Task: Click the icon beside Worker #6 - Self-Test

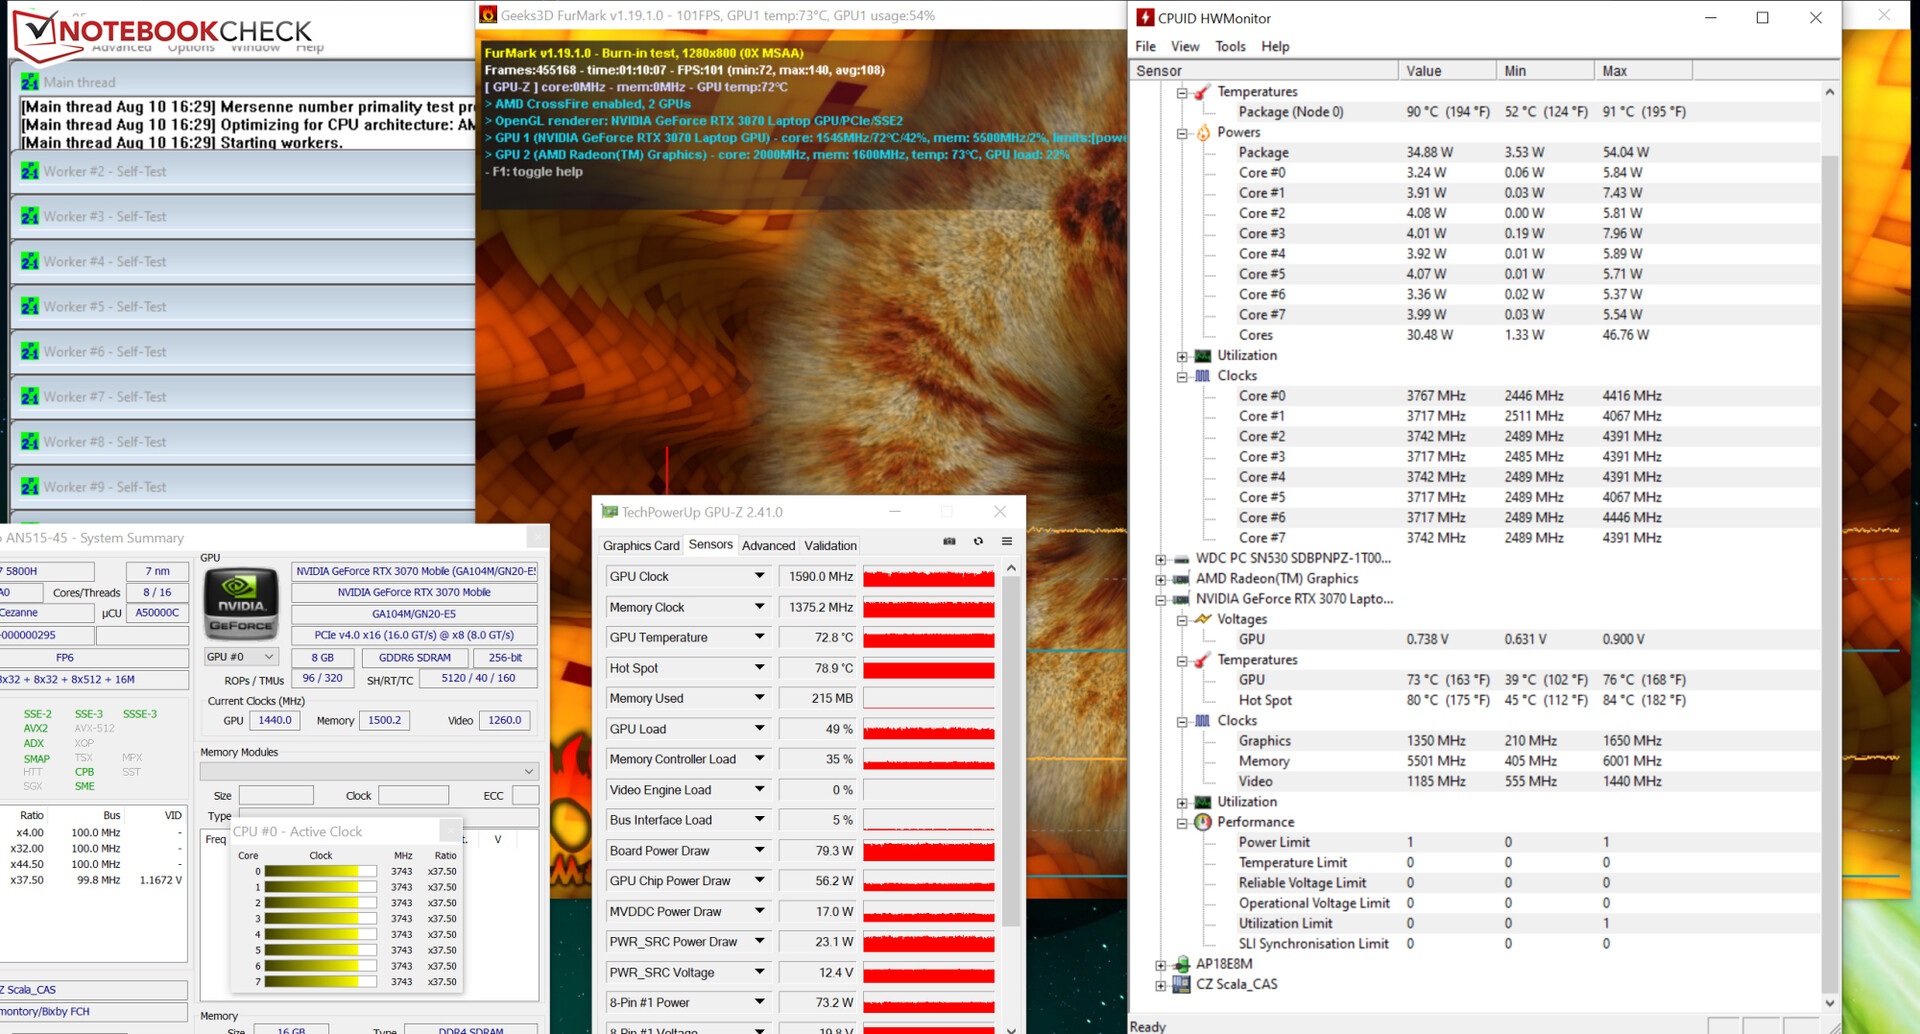Action: tap(30, 351)
